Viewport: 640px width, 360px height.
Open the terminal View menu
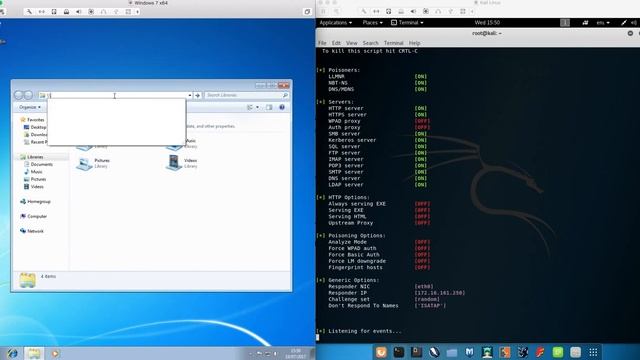351,43
